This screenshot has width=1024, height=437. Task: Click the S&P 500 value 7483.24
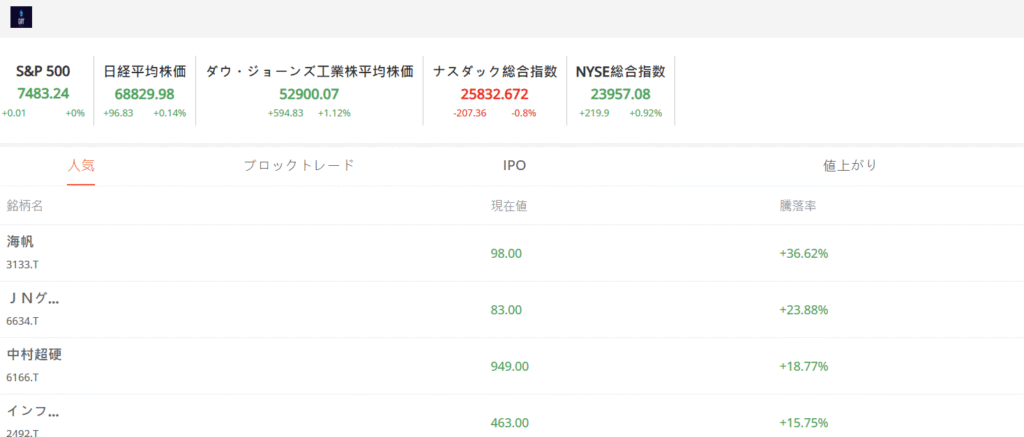43,93
